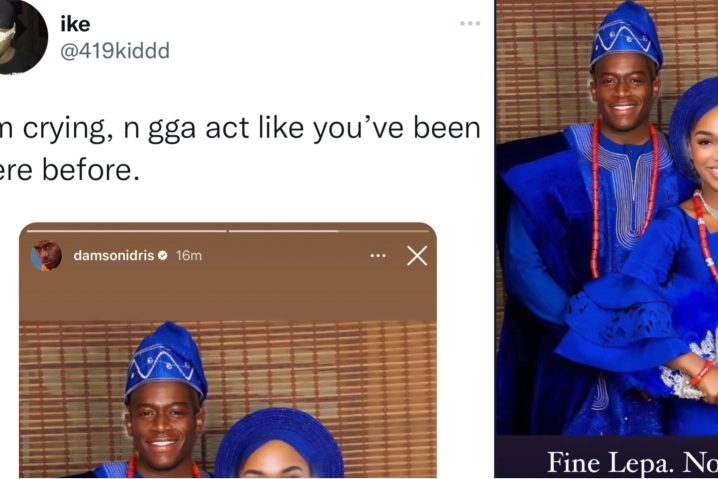Click the verified badge beside damsonidris
This screenshot has height=479, width=718.
(x=162, y=256)
